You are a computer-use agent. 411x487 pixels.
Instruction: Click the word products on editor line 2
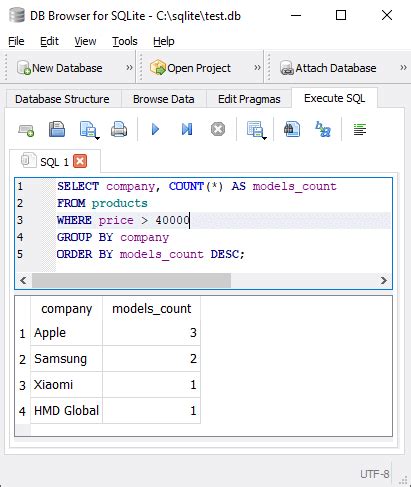pos(120,203)
